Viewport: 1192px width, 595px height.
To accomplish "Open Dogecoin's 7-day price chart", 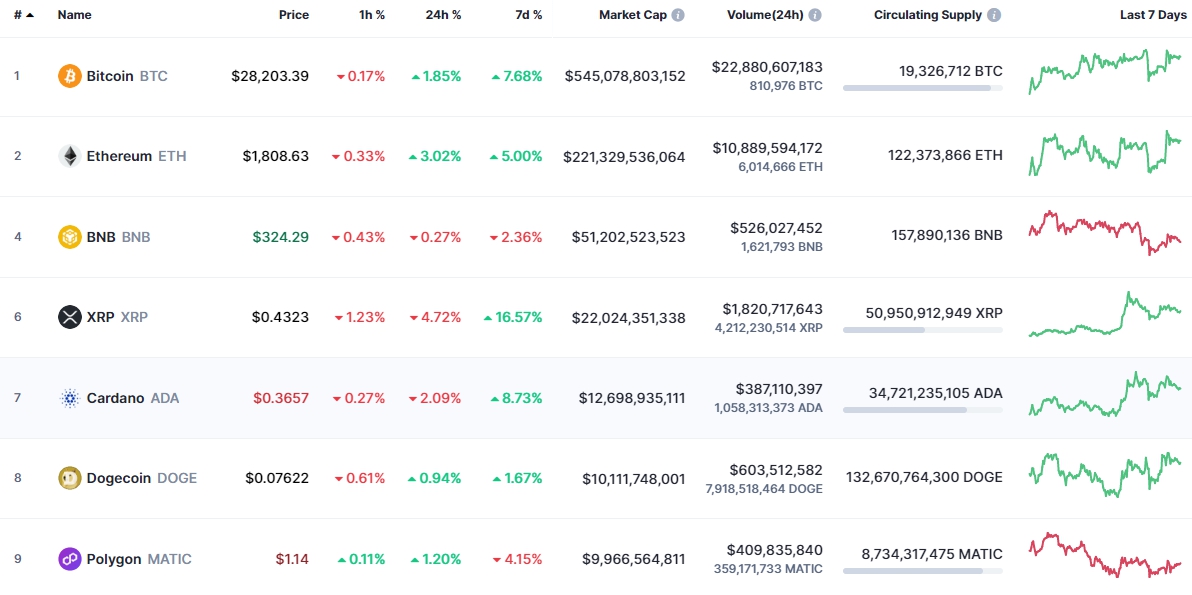I will (x=1105, y=474).
